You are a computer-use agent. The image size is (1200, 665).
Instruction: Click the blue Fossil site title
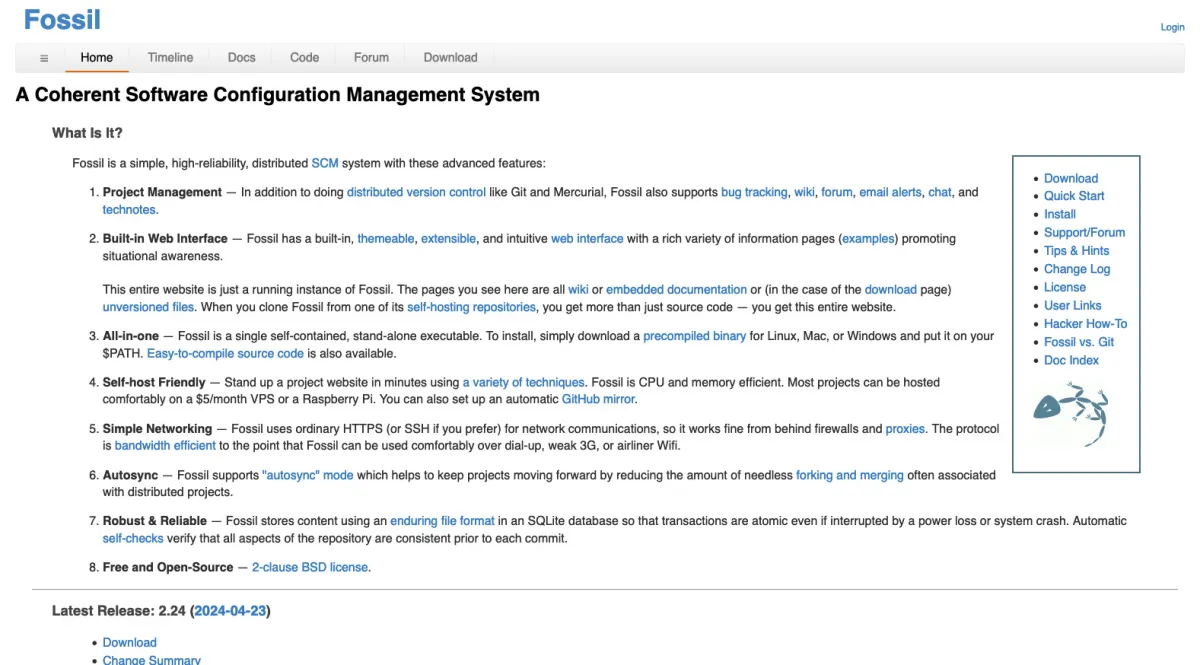pos(62,19)
